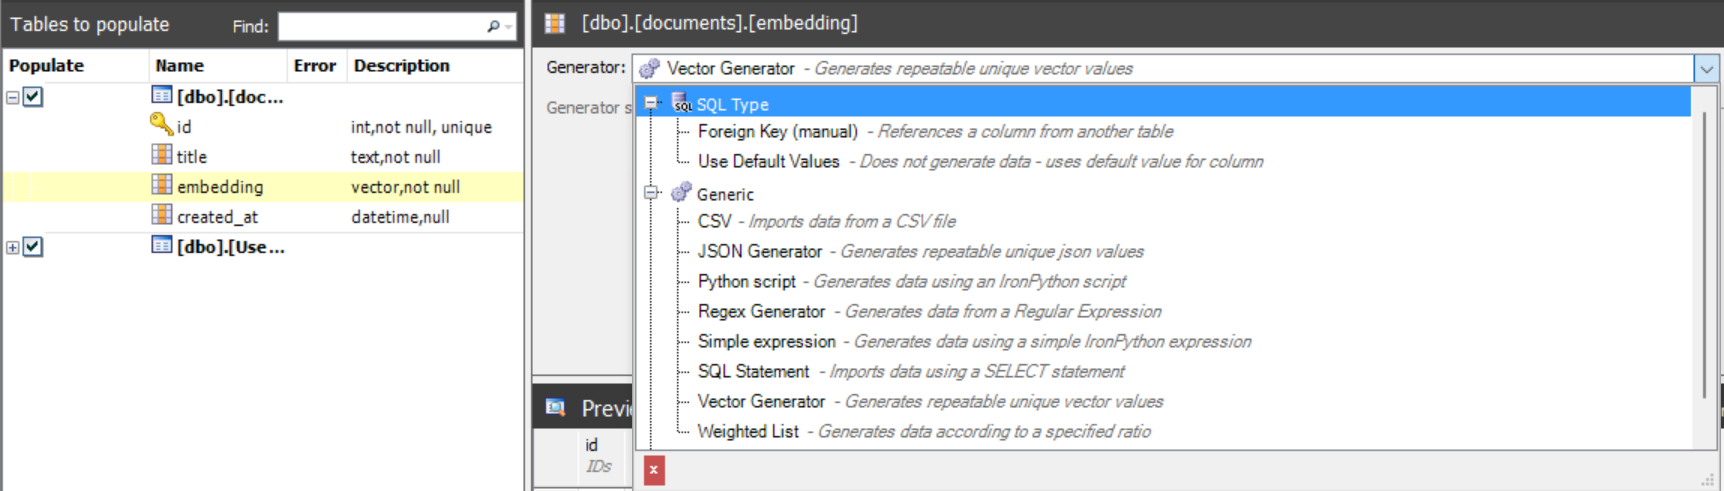Viewport: 1724px width, 491px height.
Task: Click the key icon beside id column
Action: point(161,125)
